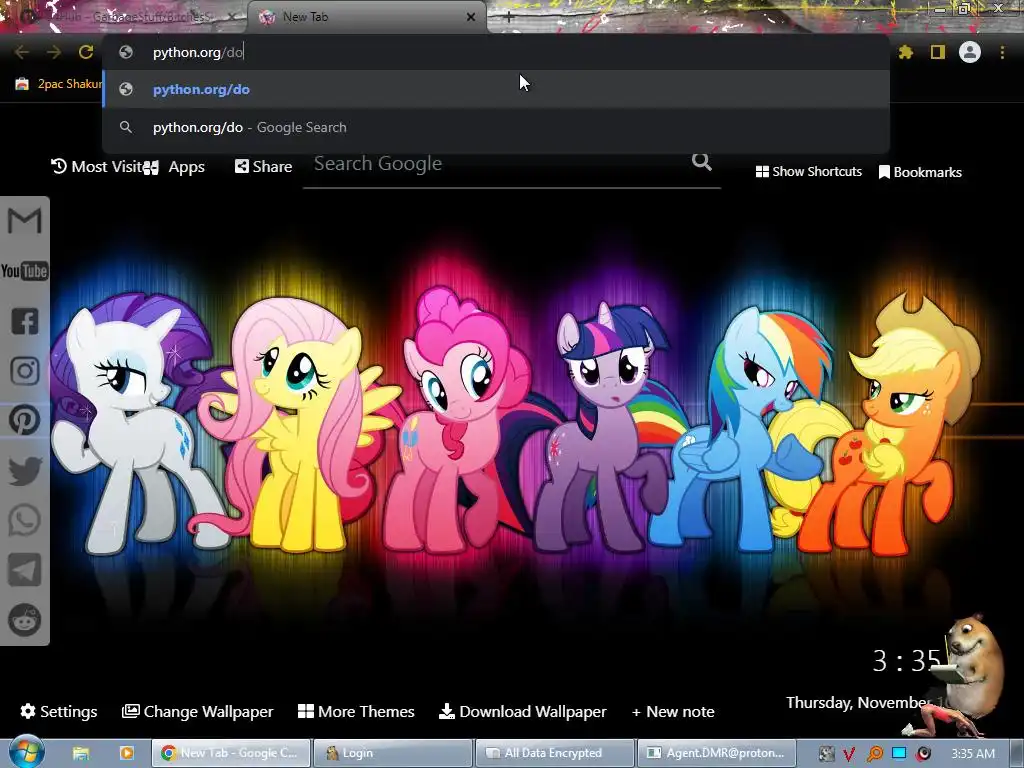The image size is (1024, 768).
Task: Open the Chrome profile avatar
Action: tap(970, 52)
